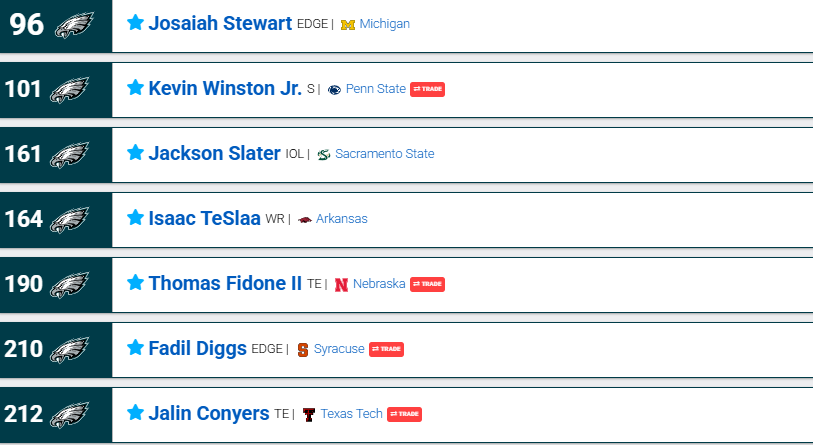This screenshot has height=445, width=813.
Task: Toggle the star next to Fadil Diggs
Action: (136, 348)
